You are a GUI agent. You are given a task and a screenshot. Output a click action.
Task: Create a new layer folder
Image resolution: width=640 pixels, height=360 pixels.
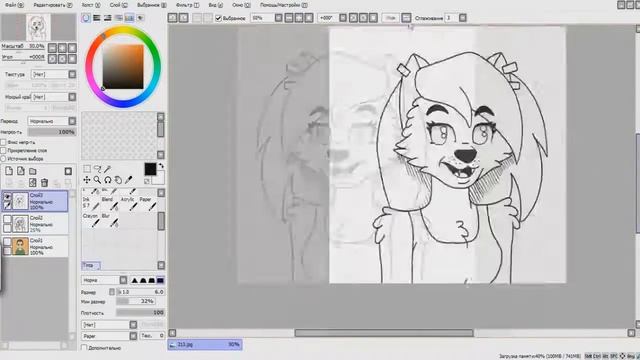click(33, 171)
